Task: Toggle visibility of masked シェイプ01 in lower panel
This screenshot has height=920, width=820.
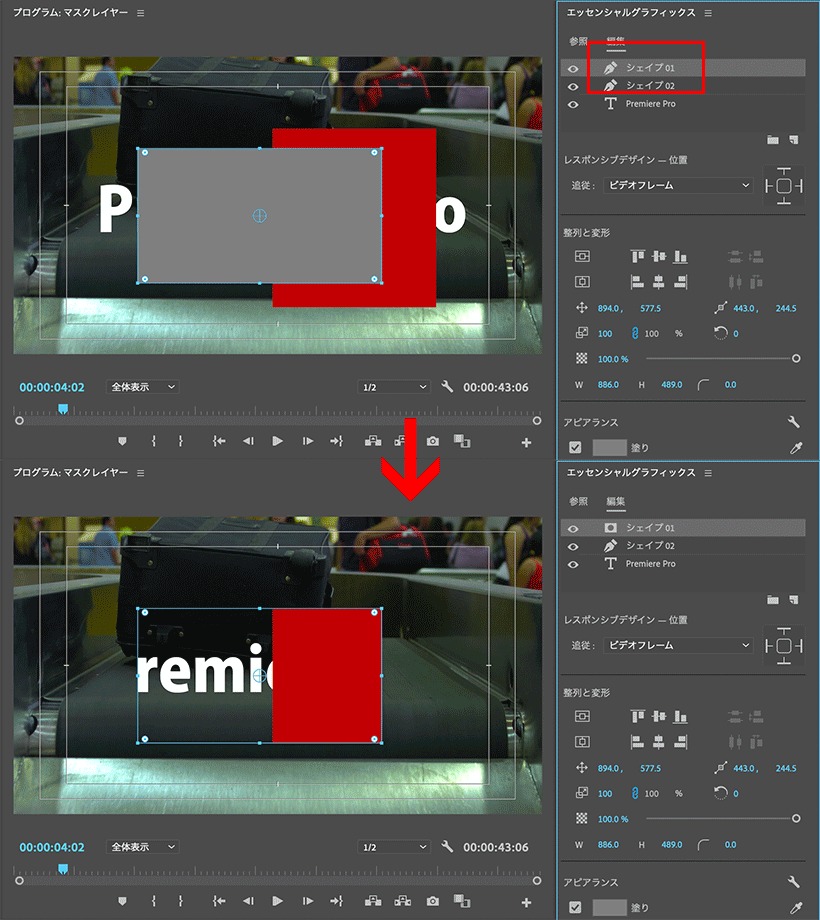Action: point(573,529)
